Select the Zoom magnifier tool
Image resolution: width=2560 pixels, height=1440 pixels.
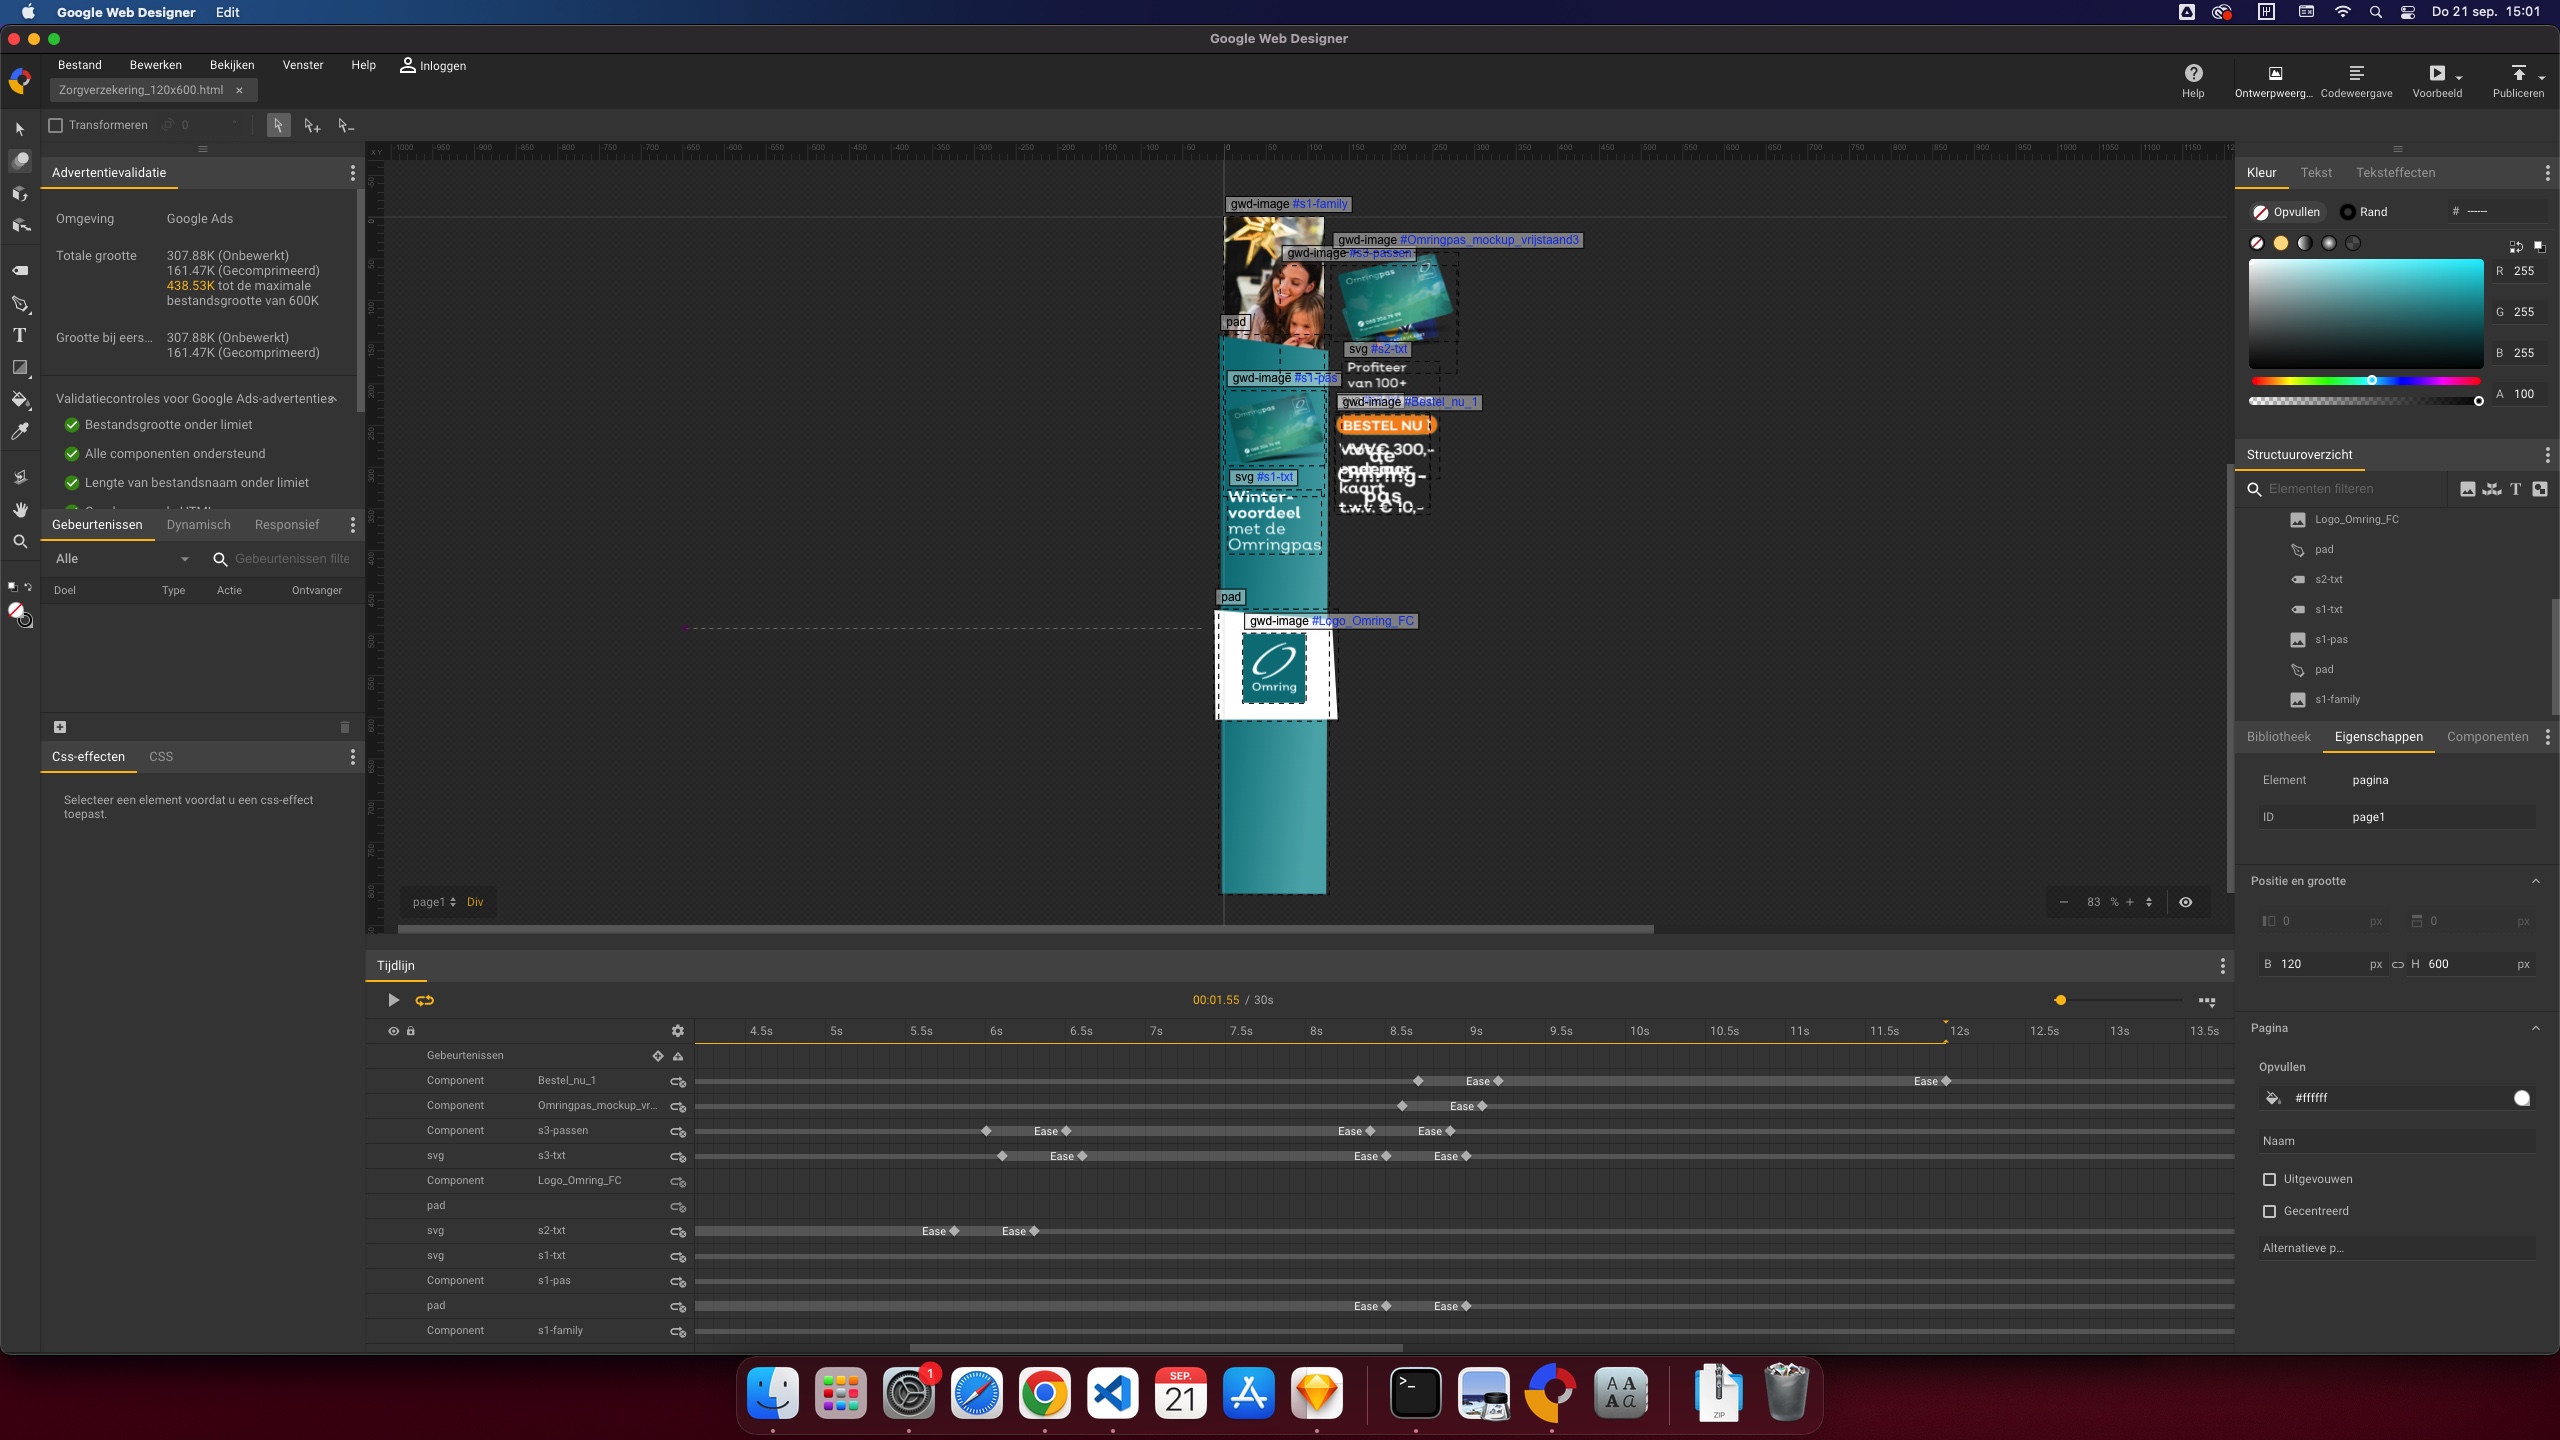pyautogui.click(x=19, y=542)
